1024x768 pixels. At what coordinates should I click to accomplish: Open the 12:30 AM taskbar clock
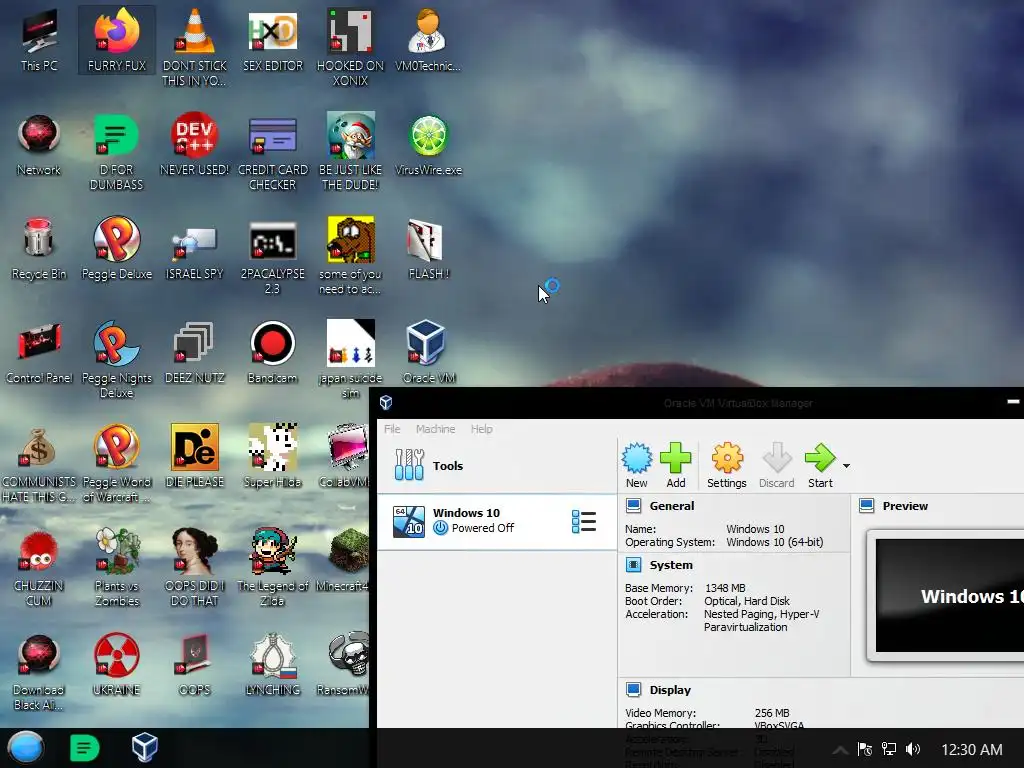(x=972, y=750)
